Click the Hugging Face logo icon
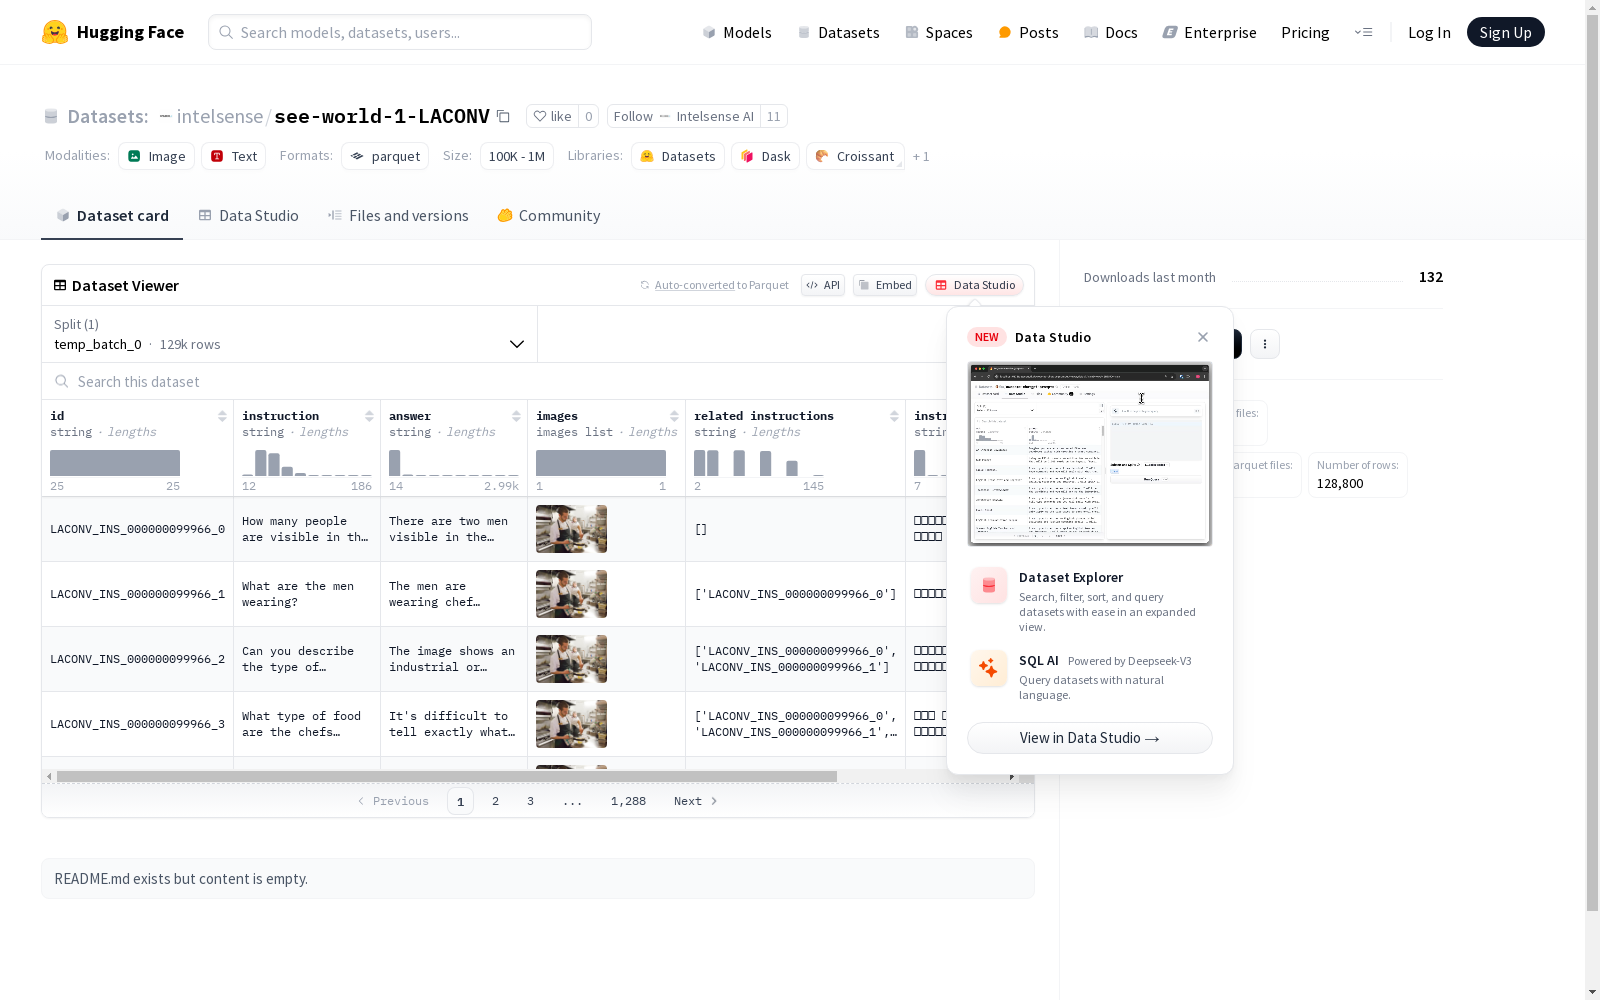This screenshot has height=1000, width=1600. coord(55,32)
